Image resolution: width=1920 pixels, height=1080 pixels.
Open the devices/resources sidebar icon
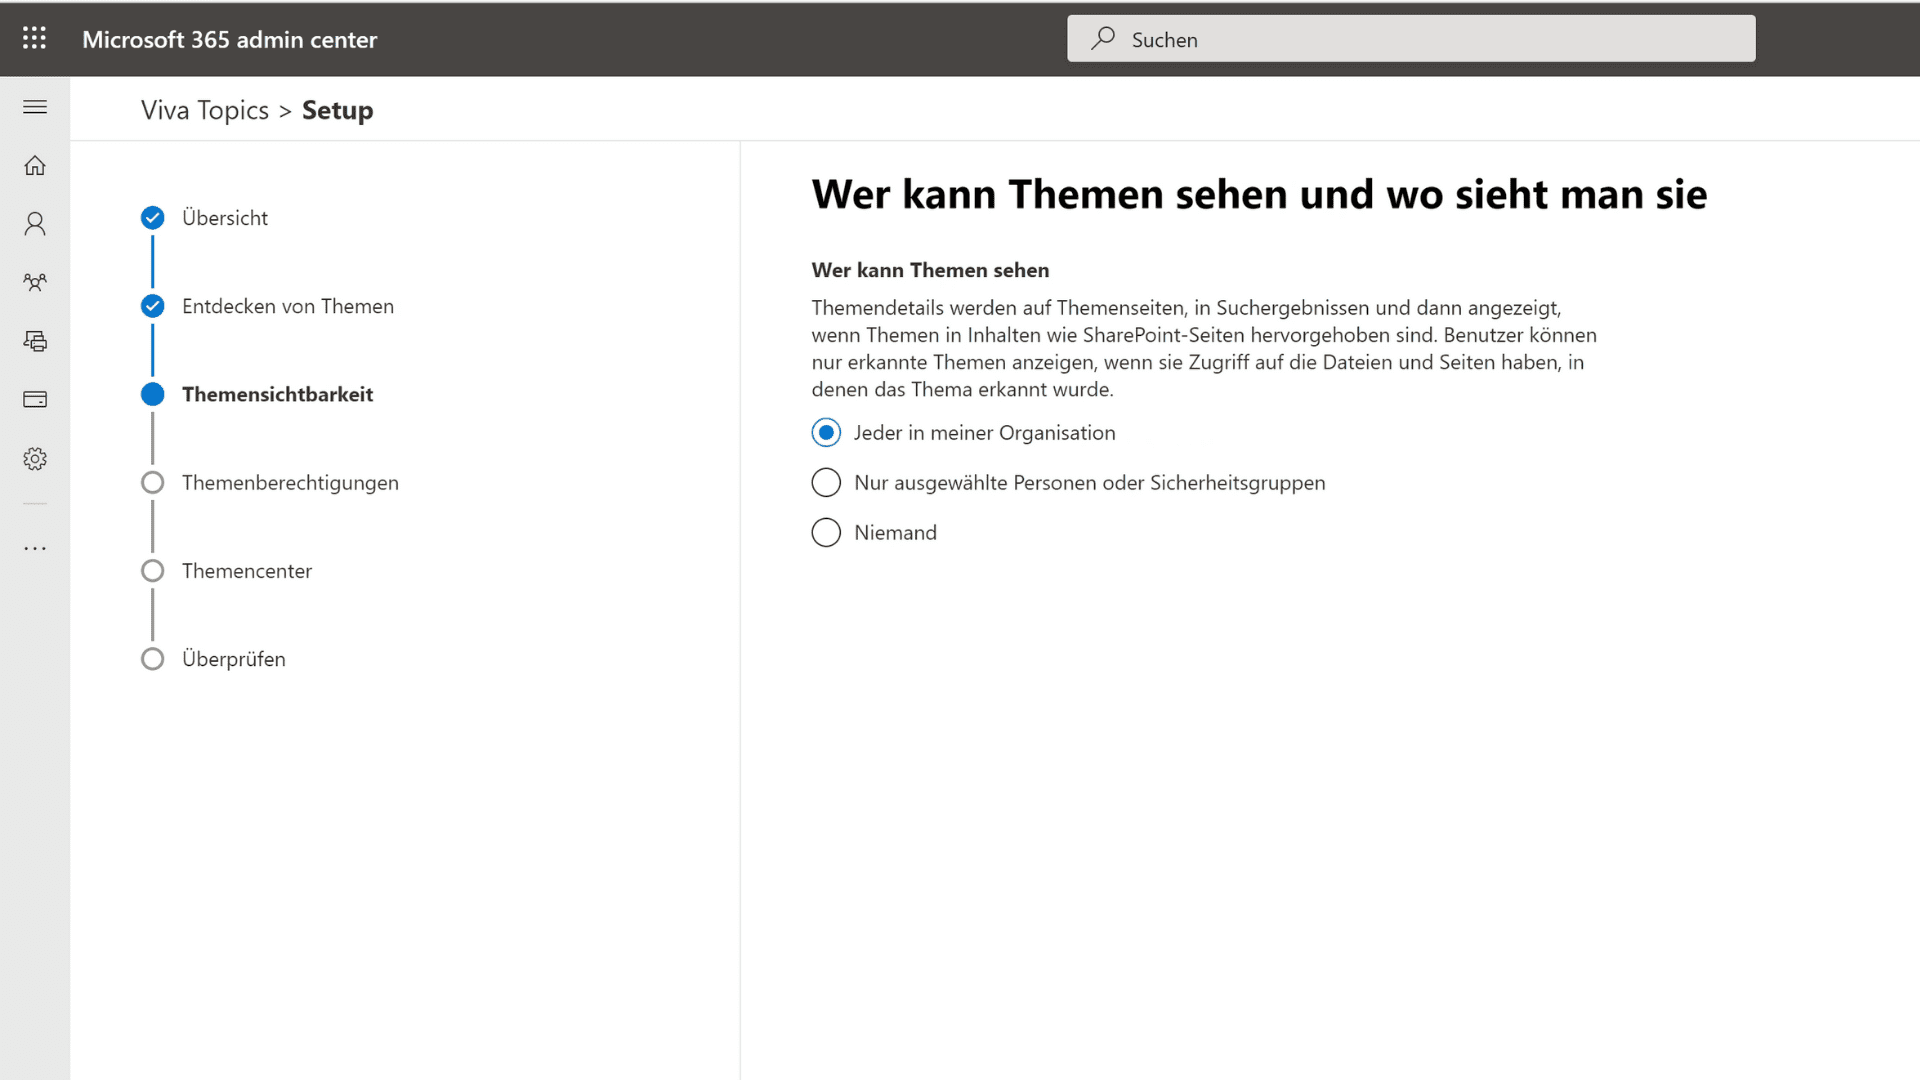tap(35, 341)
